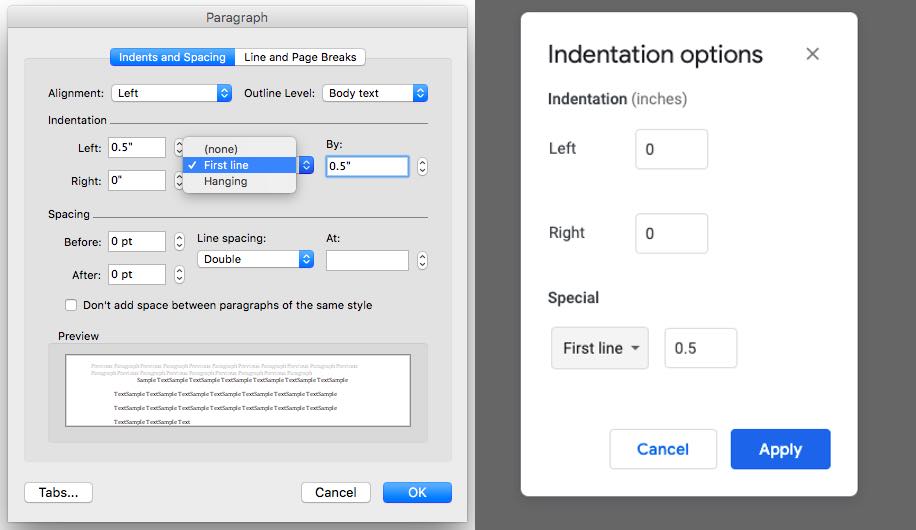The width and height of the screenshot is (916, 530).
Task: Choose Hanging in special indent menu
Action: (x=240, y=181)
